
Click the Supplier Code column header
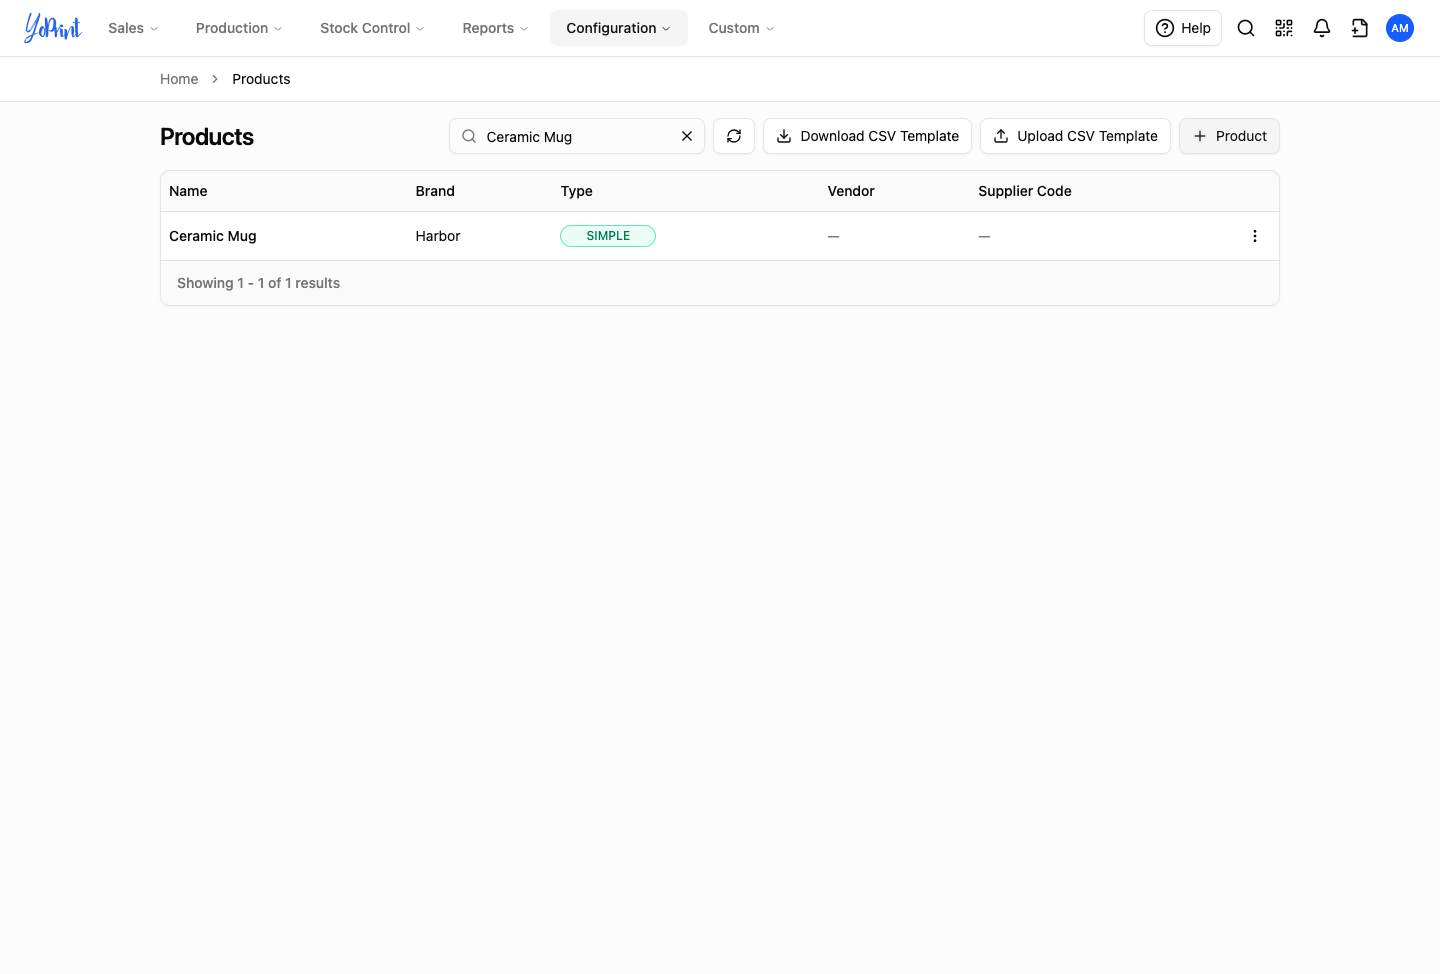click(x=1025, y=191)
